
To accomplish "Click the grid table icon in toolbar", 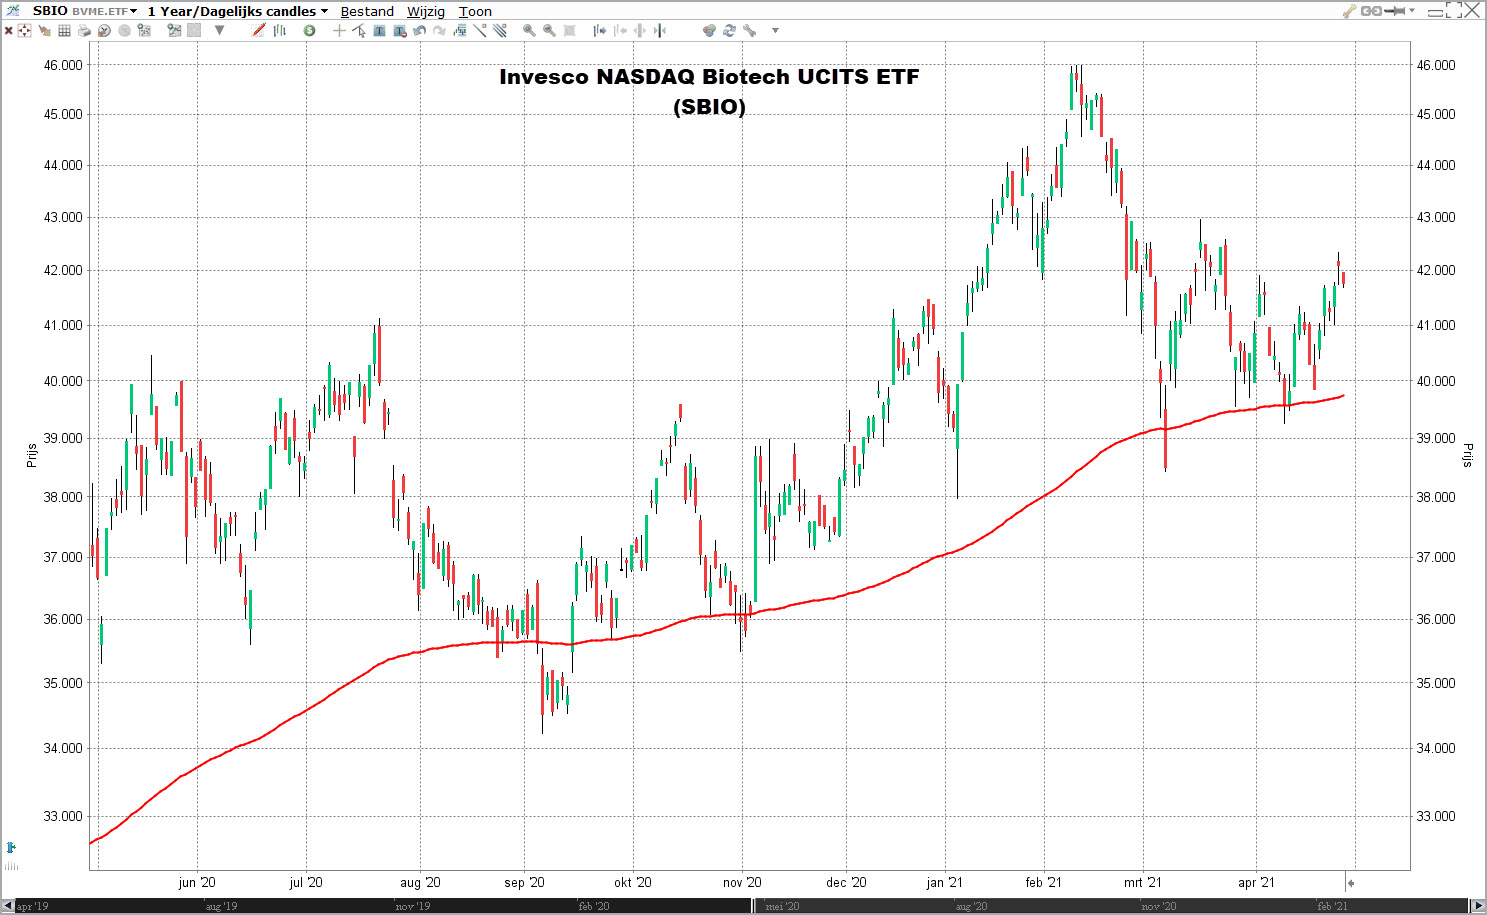I will (x=64, y=31).
